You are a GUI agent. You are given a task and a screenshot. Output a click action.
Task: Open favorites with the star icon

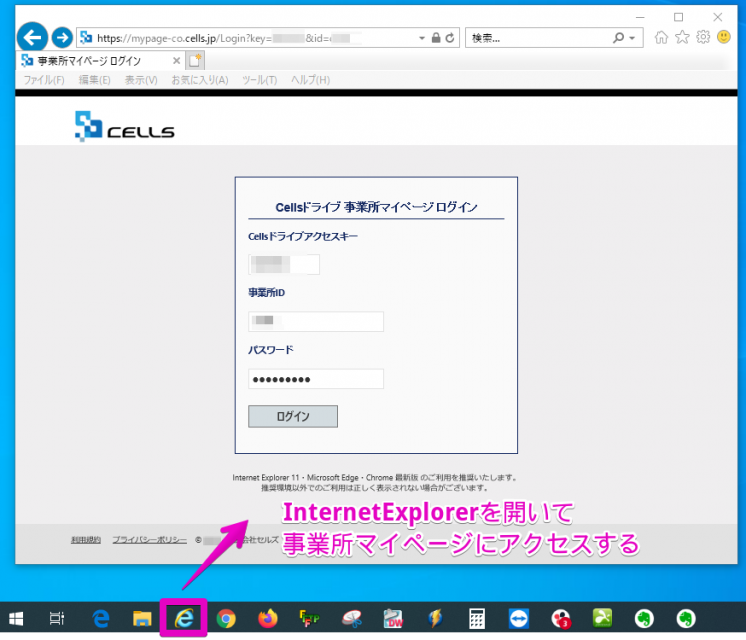[x=682, y=37]
